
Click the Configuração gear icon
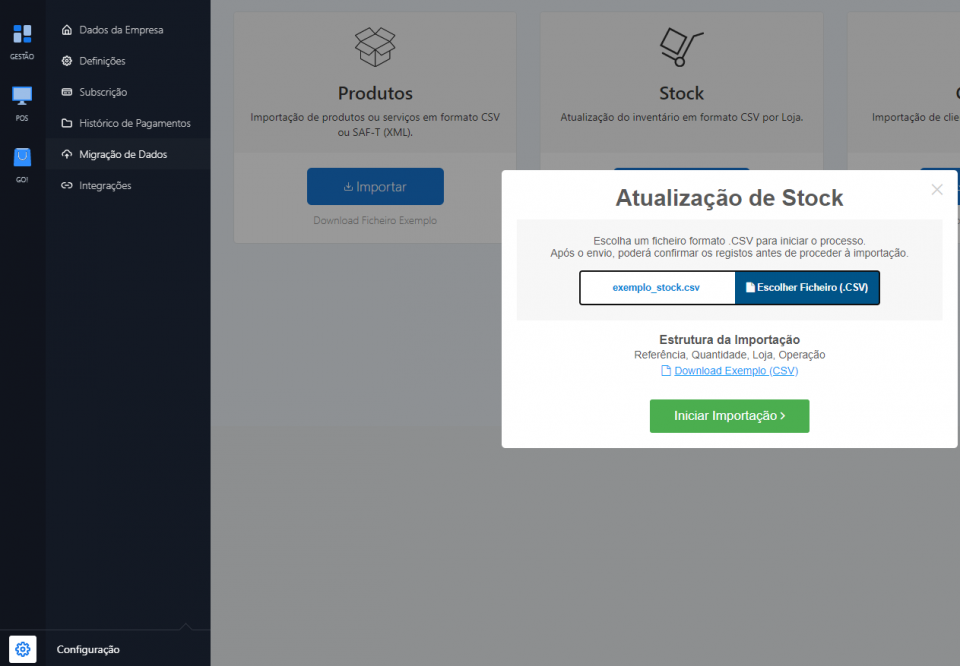click(22, 649)
